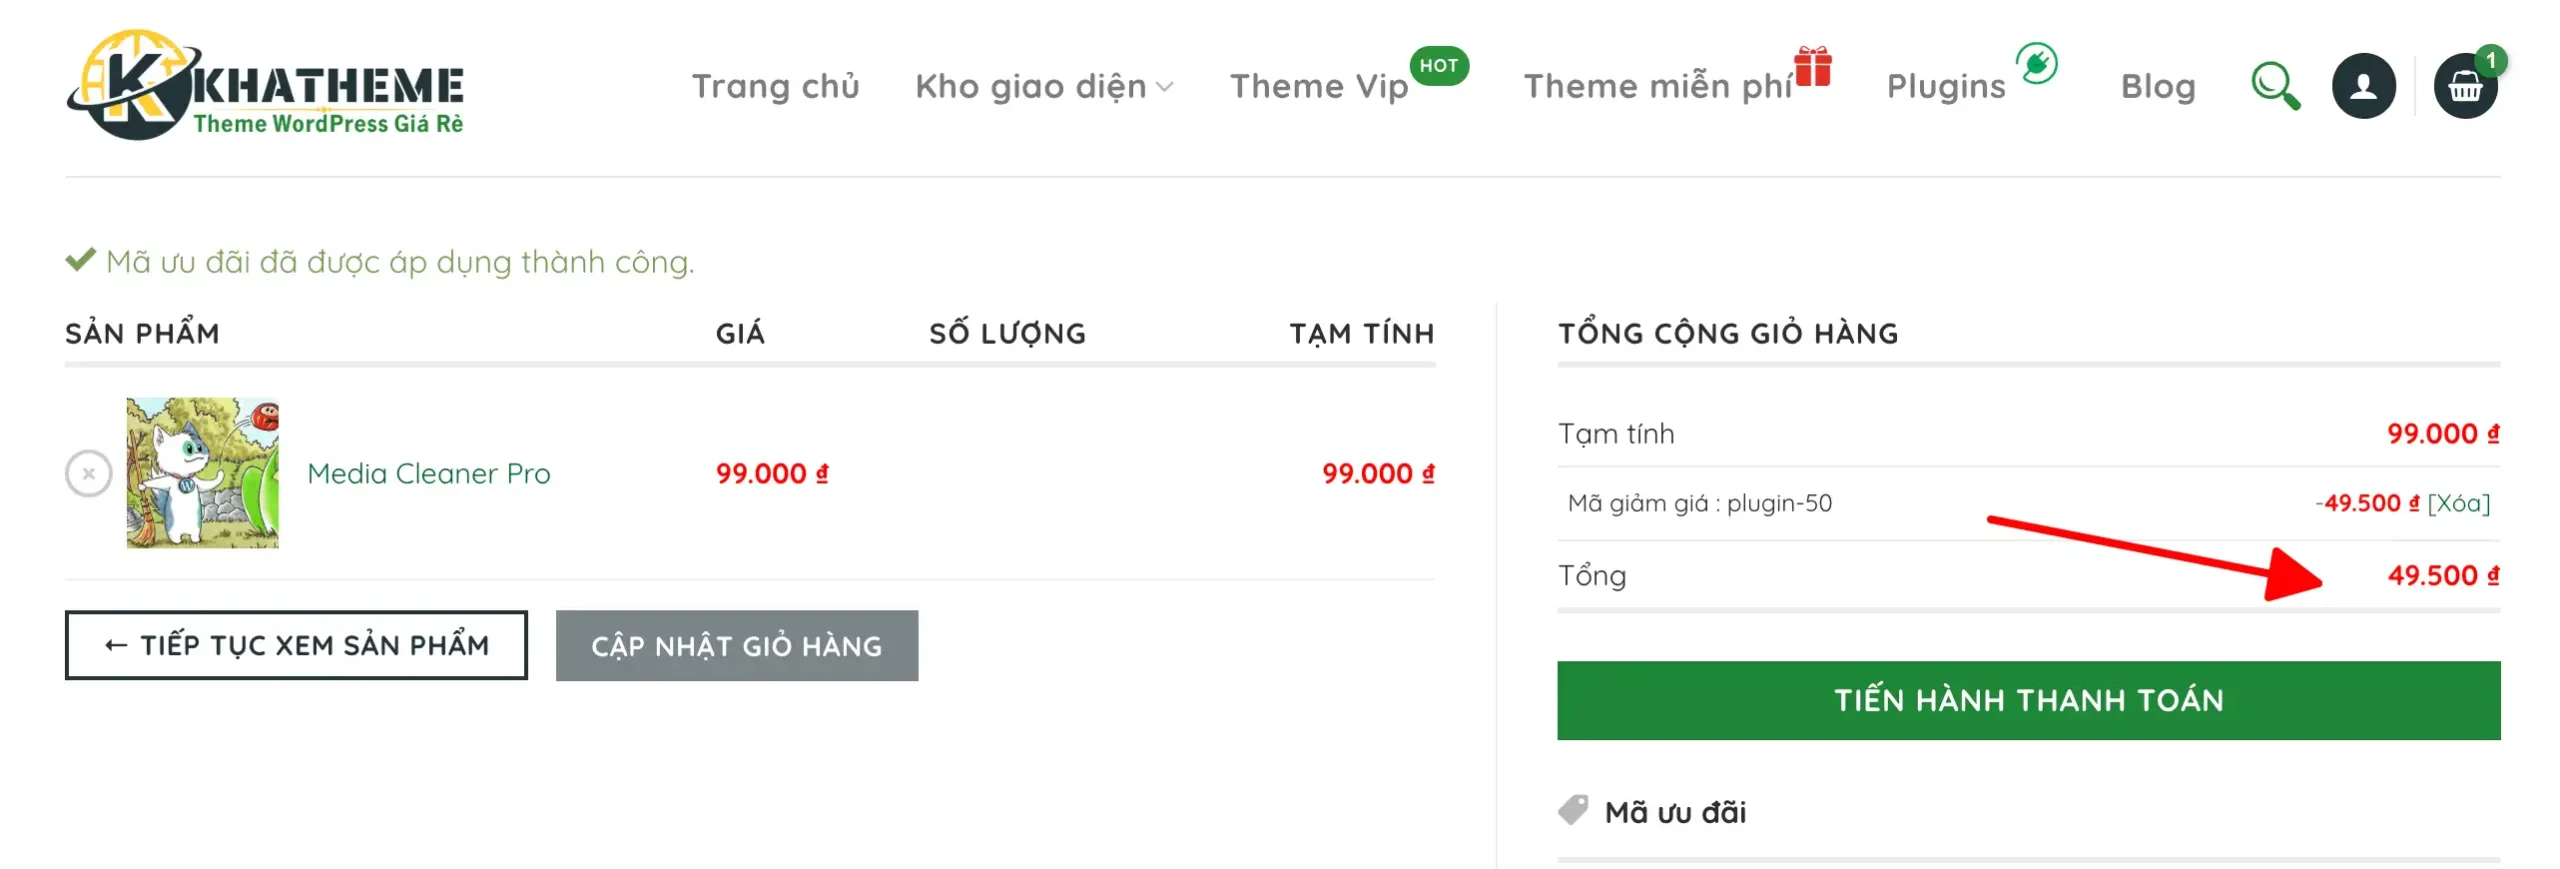Click the HOT badge on Theme Vip
Image resolution: width=2560 pixels, height=869 pixels.
point(1439,66)
